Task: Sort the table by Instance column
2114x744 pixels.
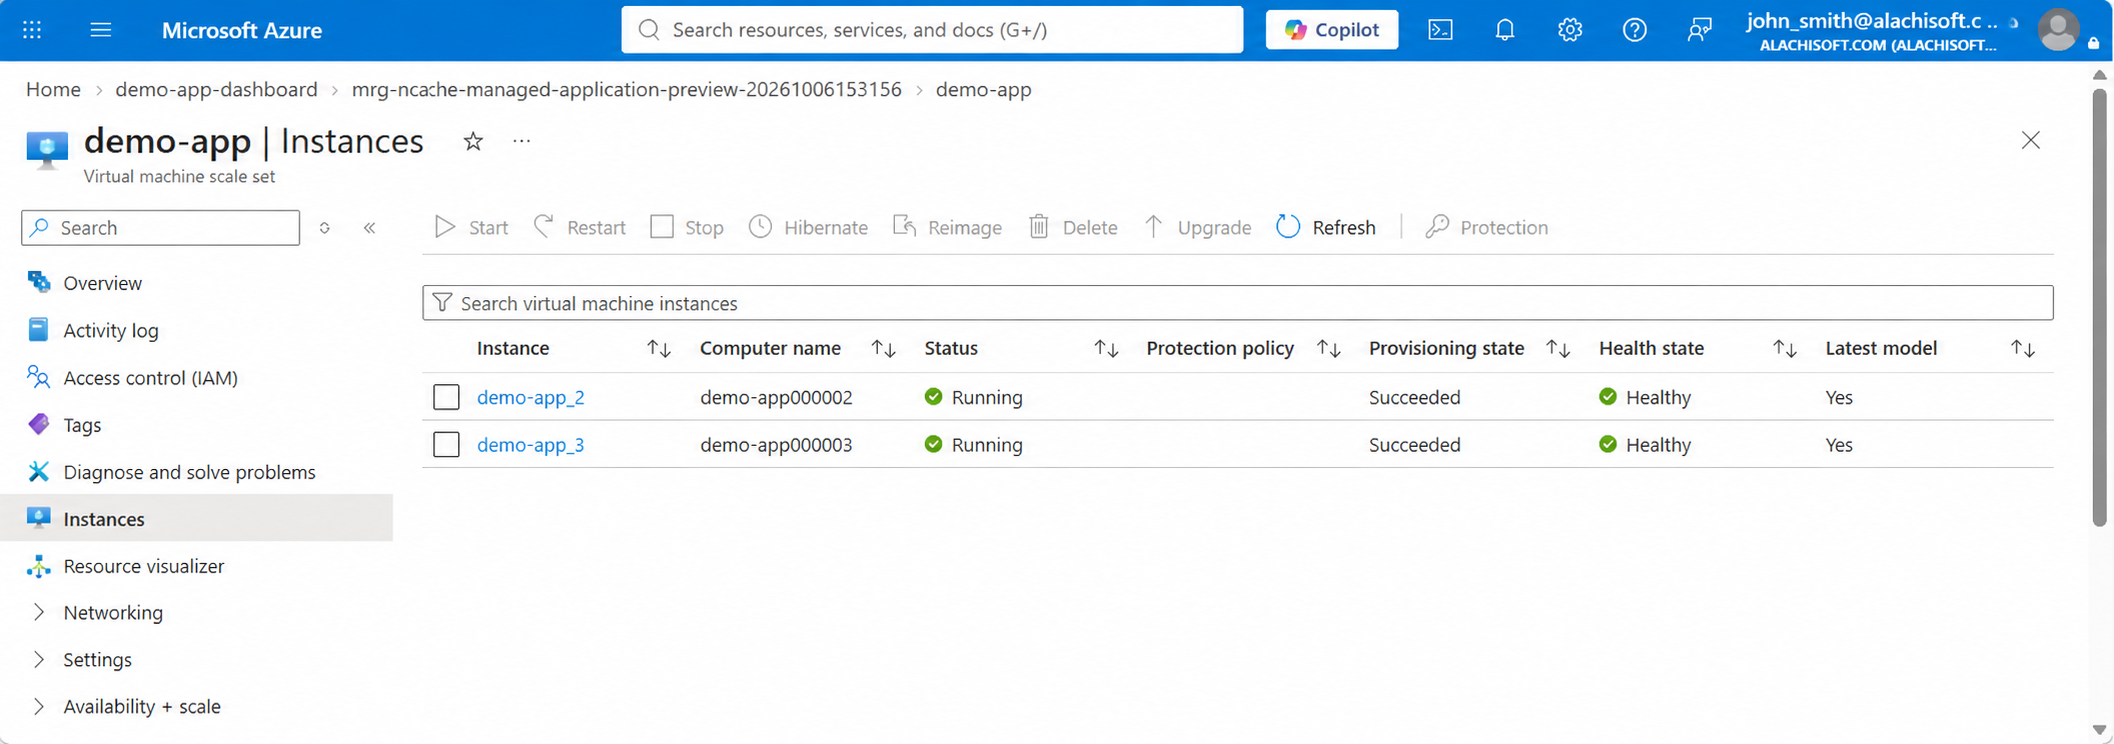Action: click(x=658, y=348)
